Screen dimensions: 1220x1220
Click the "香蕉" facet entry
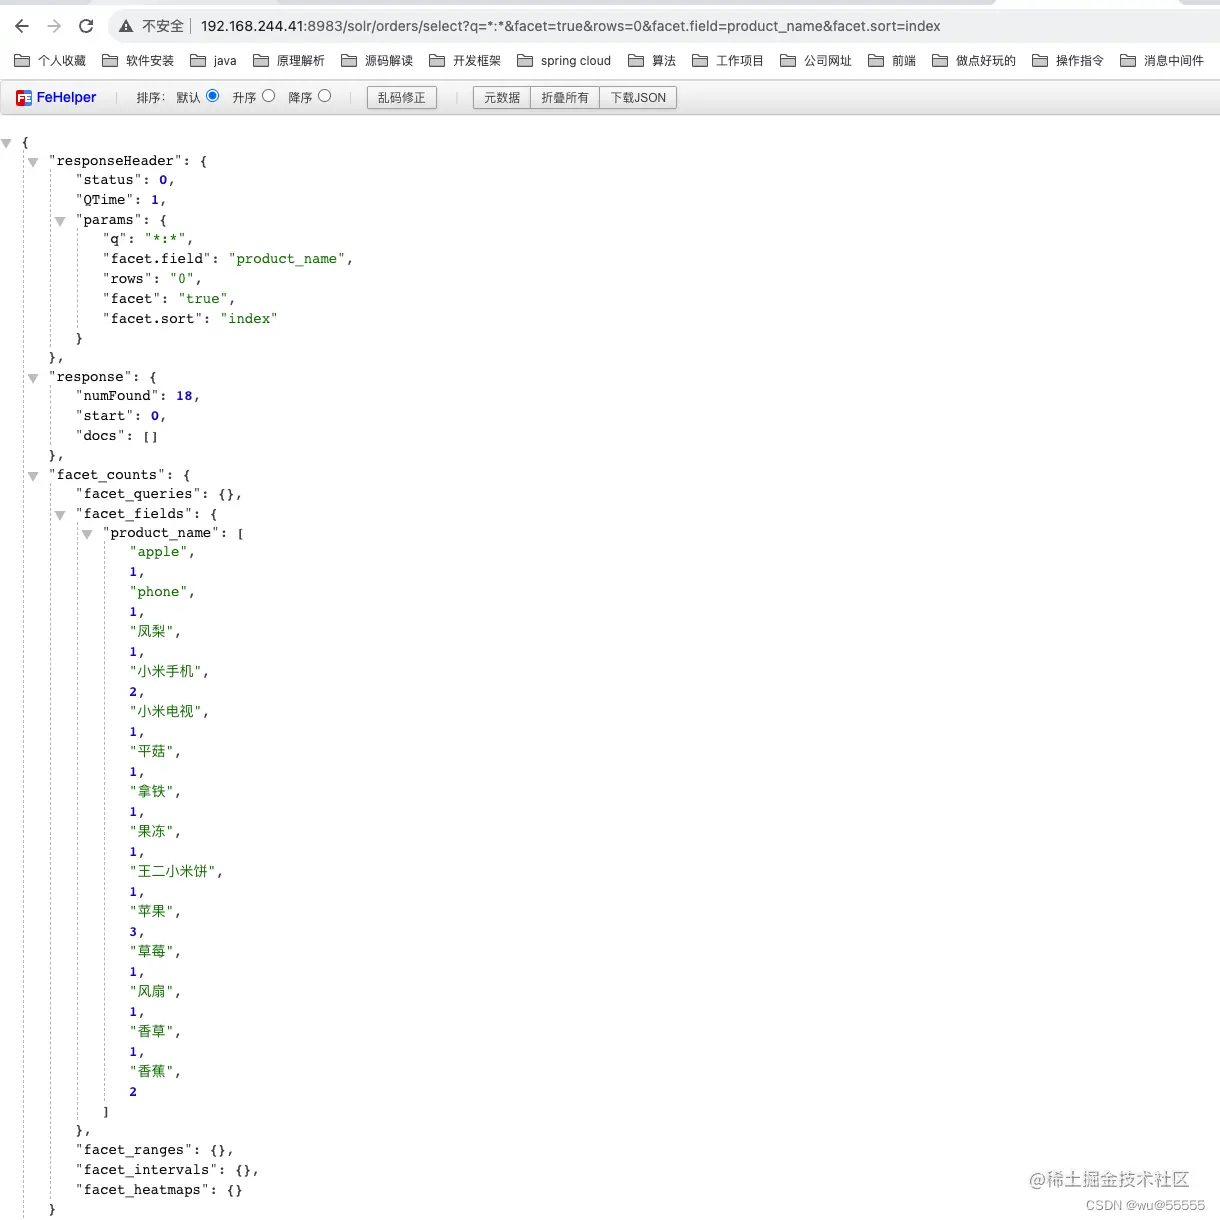152,1072
